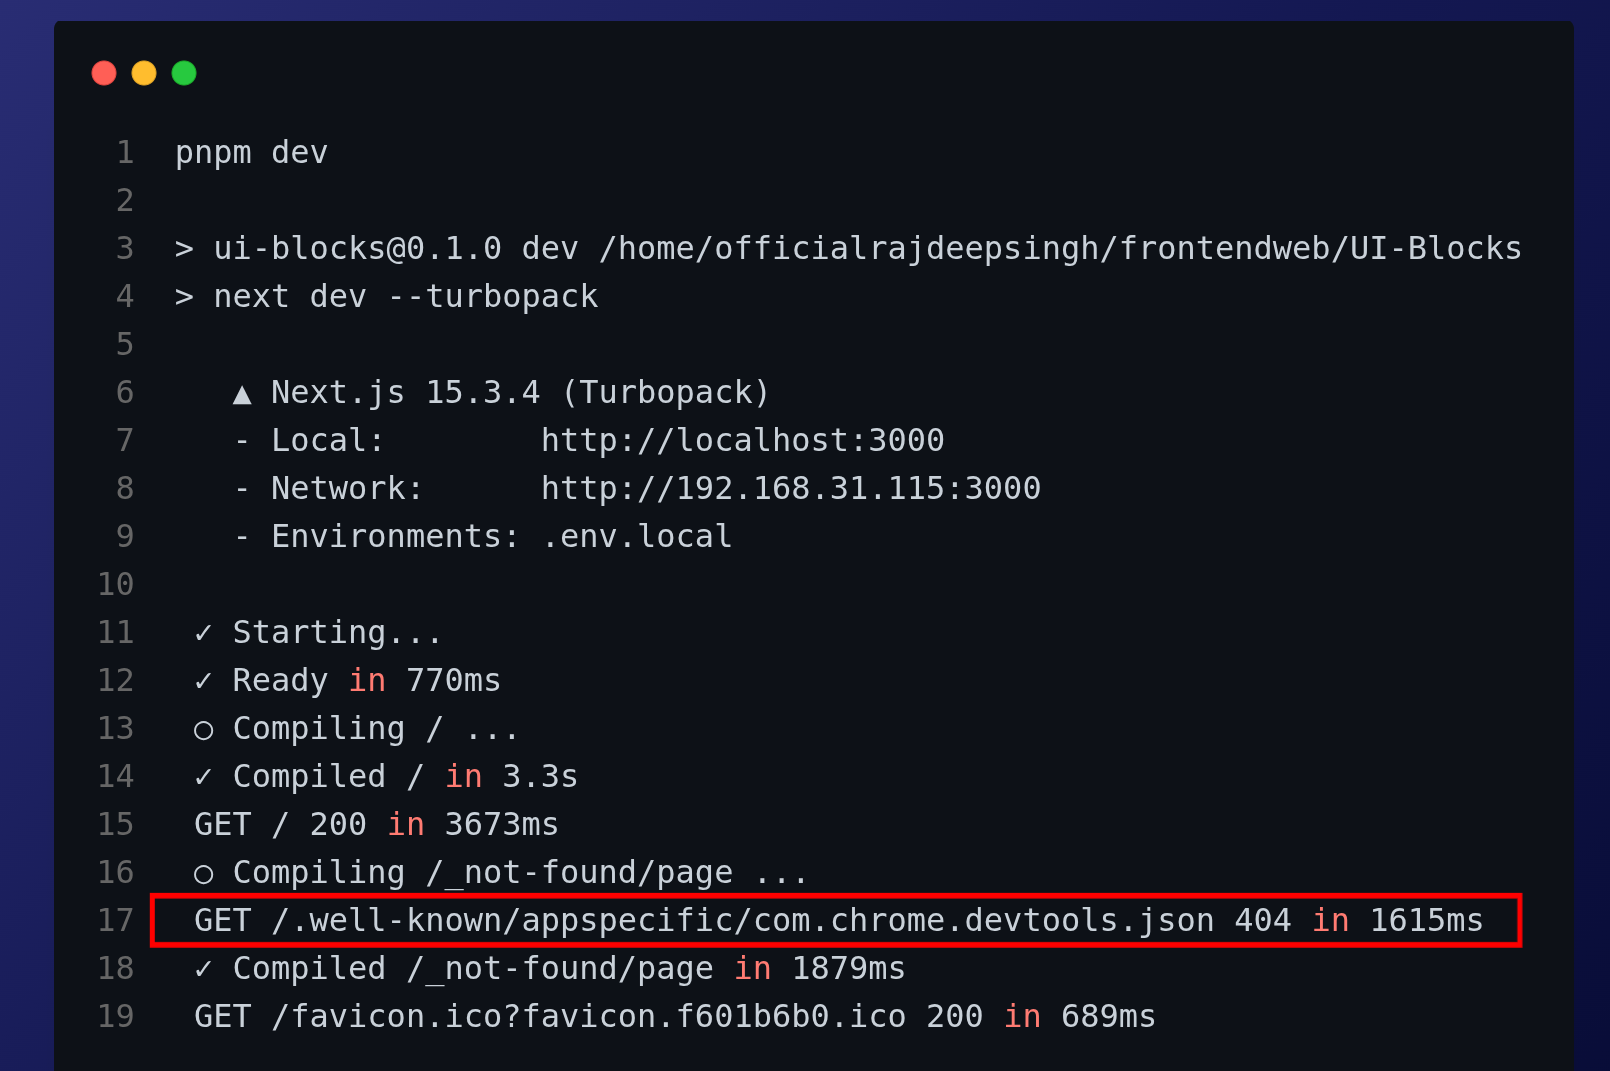
Task: Open the http://192.168.31.115:3000 network link
Action: tap(791, 488)
